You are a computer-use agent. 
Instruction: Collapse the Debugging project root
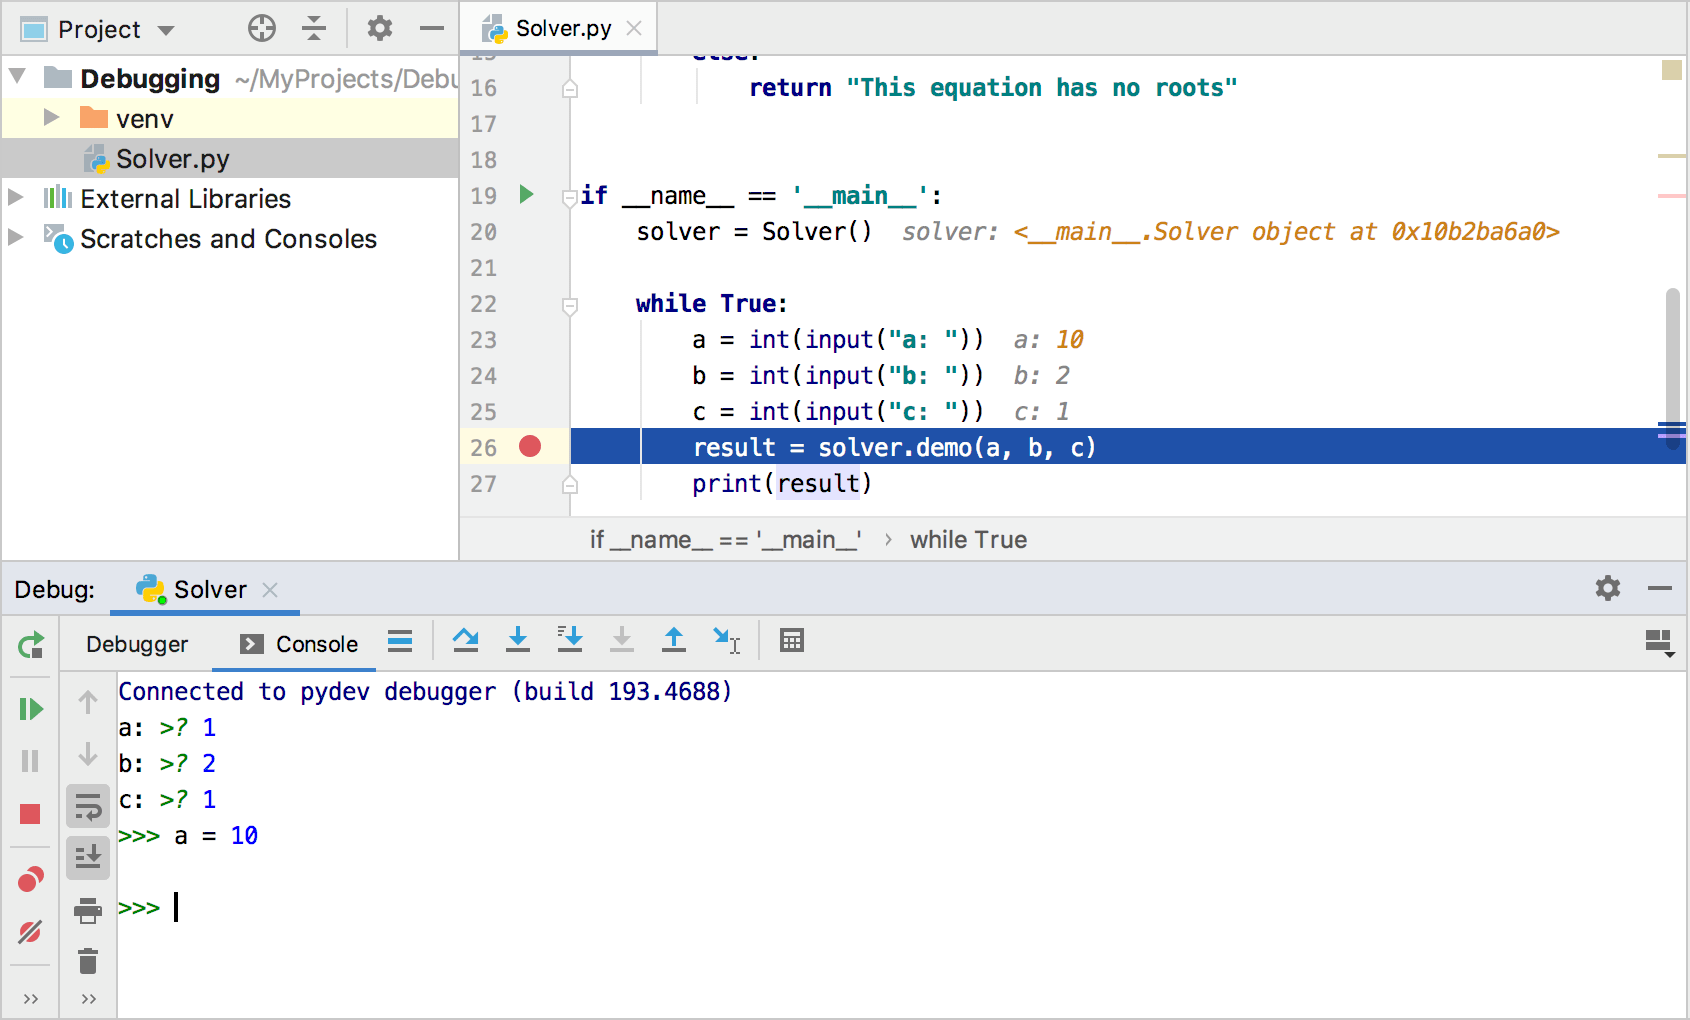(x=17, y=77)
